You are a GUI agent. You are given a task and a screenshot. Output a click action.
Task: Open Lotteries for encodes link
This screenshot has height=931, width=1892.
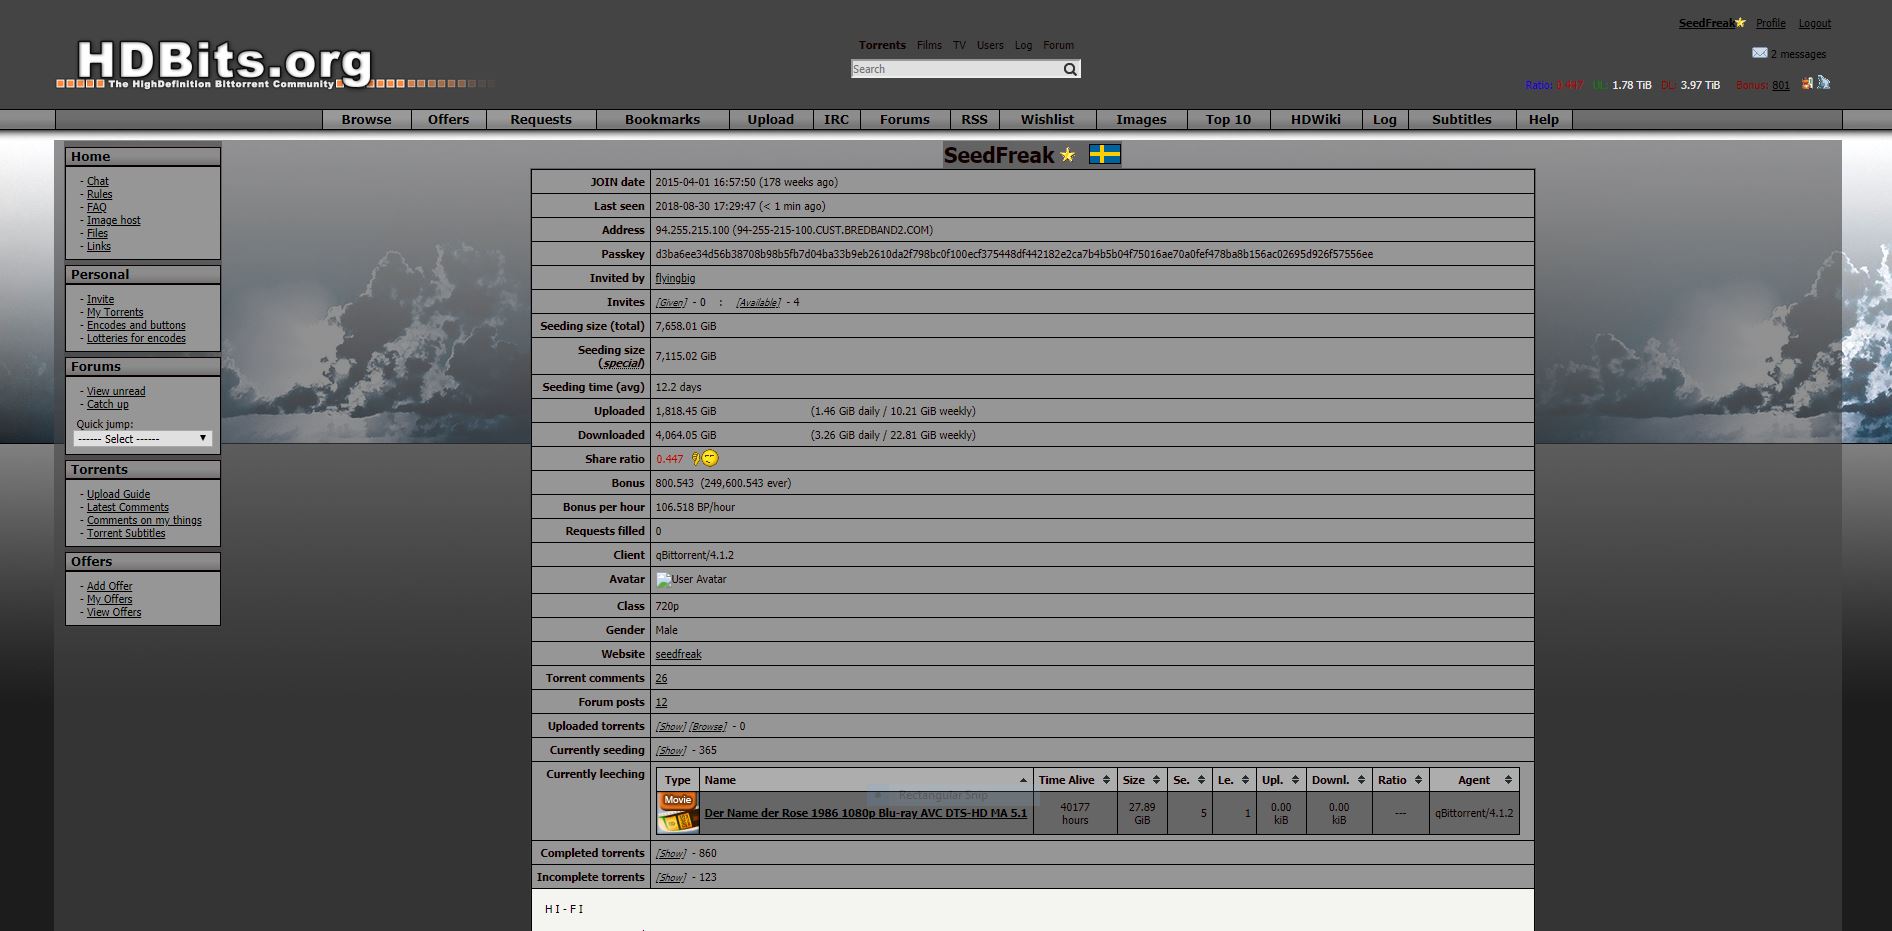(136, 338)
